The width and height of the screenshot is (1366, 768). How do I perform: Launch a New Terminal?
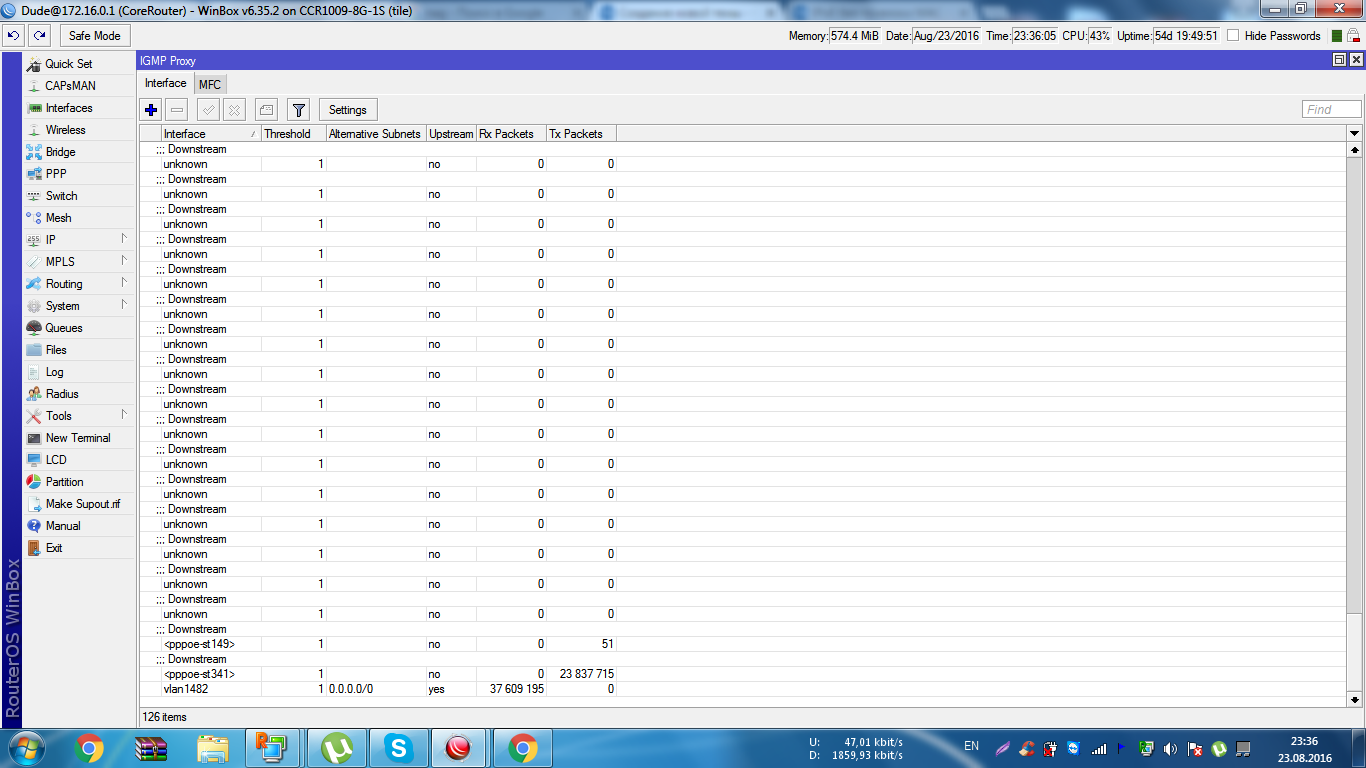79,438
